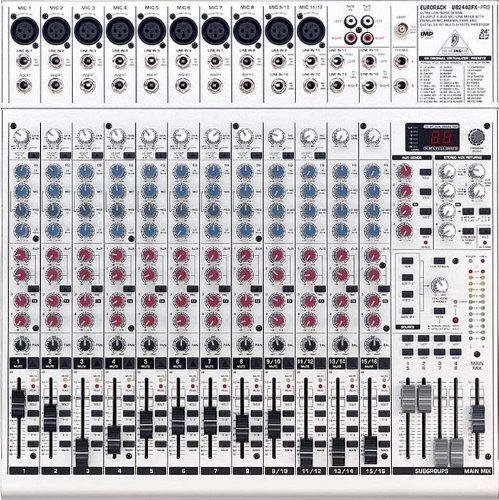This screenshot has height=500, width=499.
Task: Click the white Tape In left RCA jack
Action: pos(351,22)
